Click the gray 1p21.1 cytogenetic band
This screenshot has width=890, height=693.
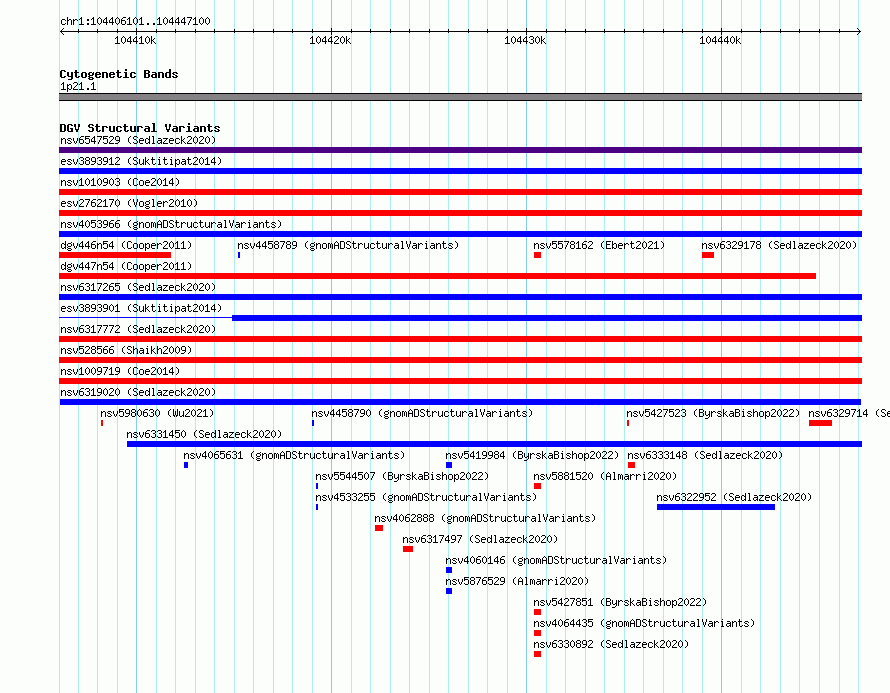460,97
